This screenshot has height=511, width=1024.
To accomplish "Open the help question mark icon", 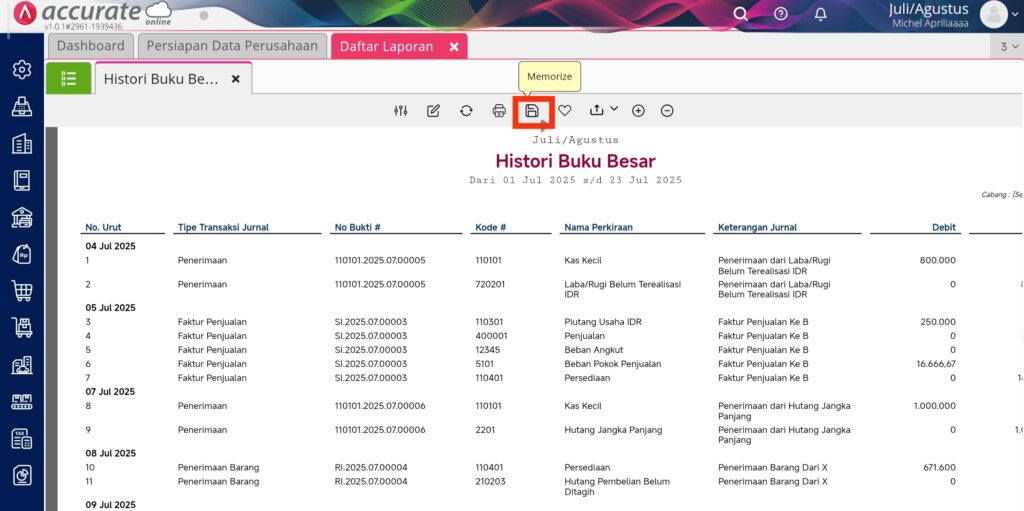I will pos(780,14).
